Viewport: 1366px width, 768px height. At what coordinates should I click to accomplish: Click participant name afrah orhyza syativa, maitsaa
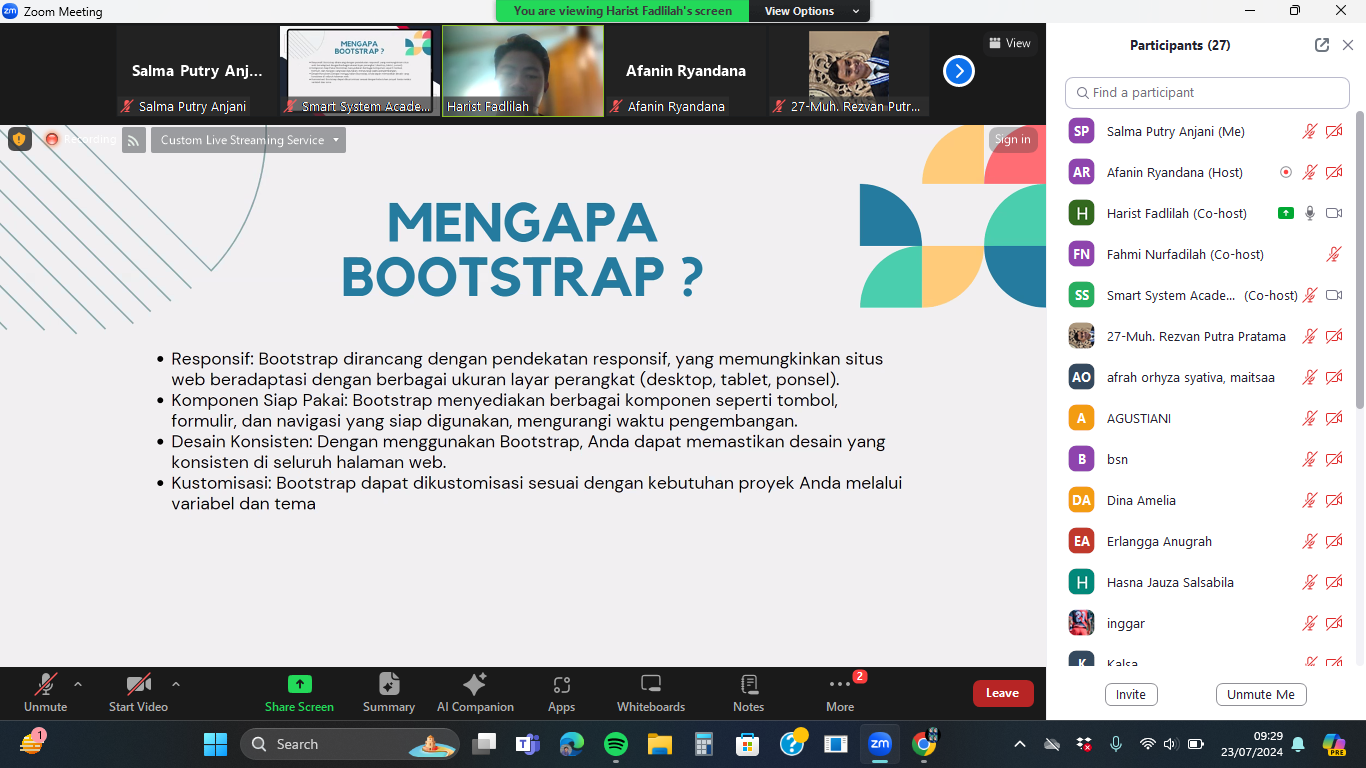point(1190,377)
